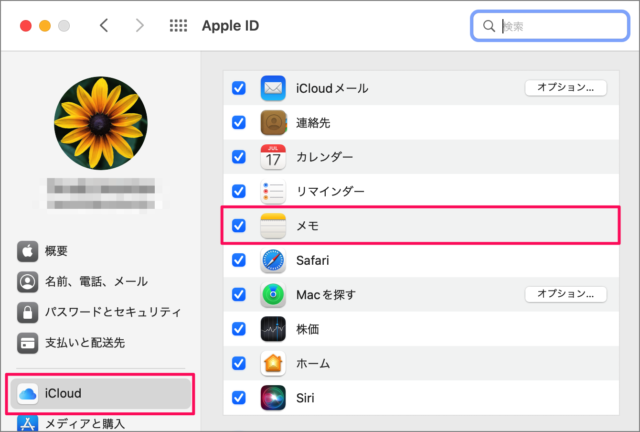Click the Macを探す label text
Image resolution: width=640 pixels, height=432 pixels.
coord(326,294)
